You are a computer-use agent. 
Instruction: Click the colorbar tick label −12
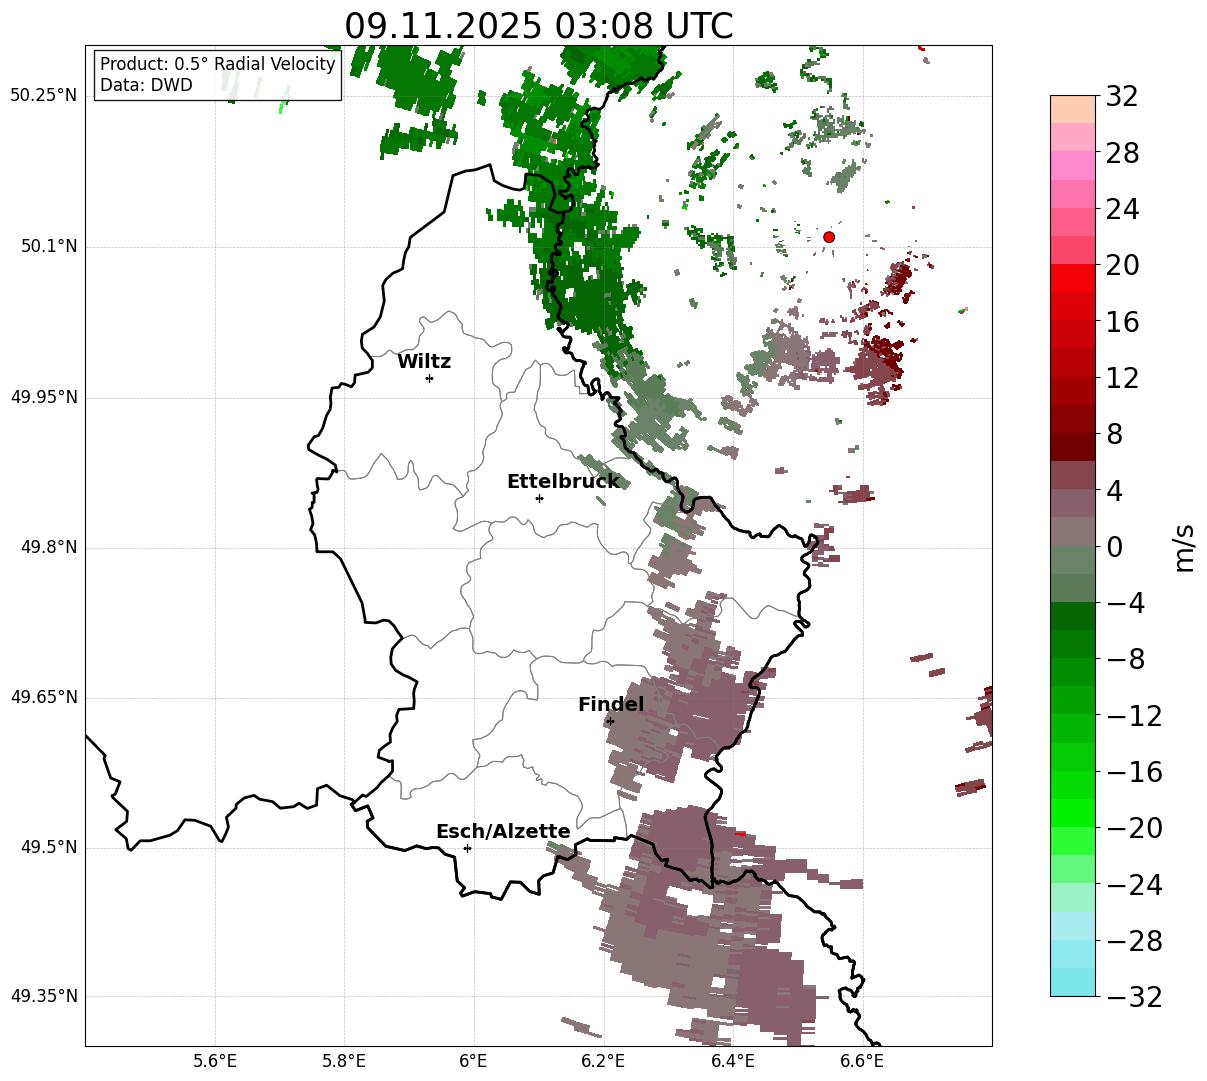point(1134,715)
